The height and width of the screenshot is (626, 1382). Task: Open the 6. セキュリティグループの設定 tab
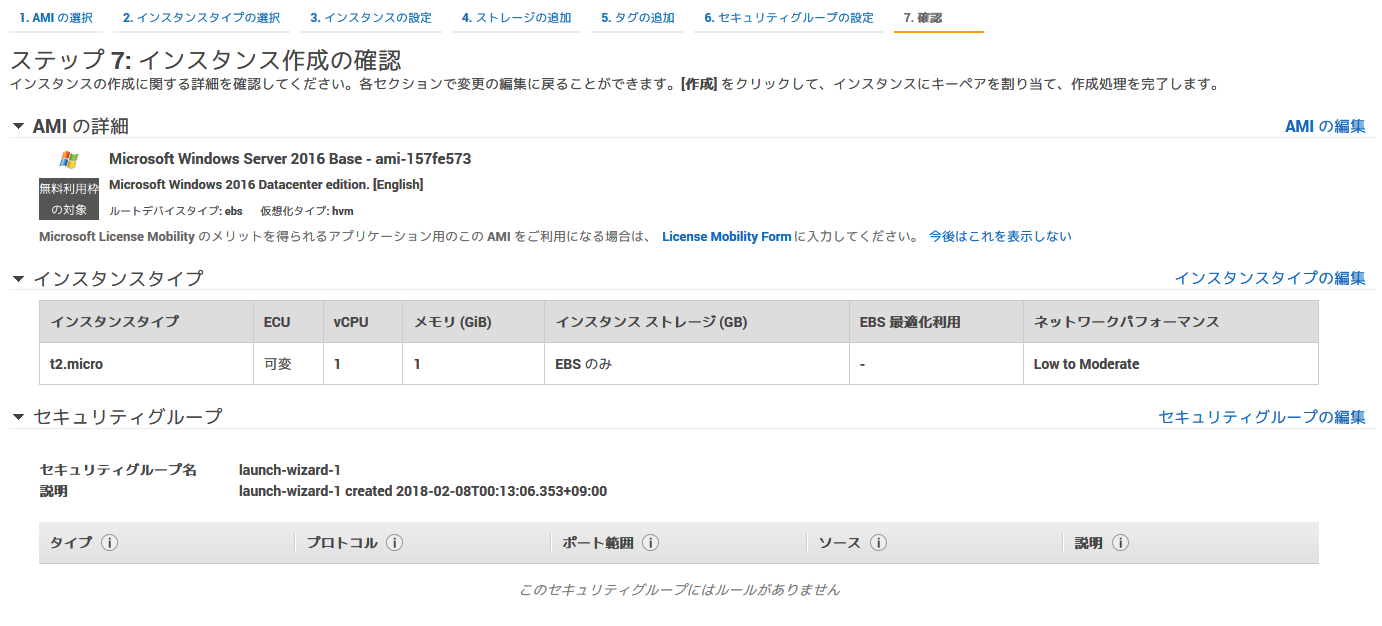click(x=789, y=17)
